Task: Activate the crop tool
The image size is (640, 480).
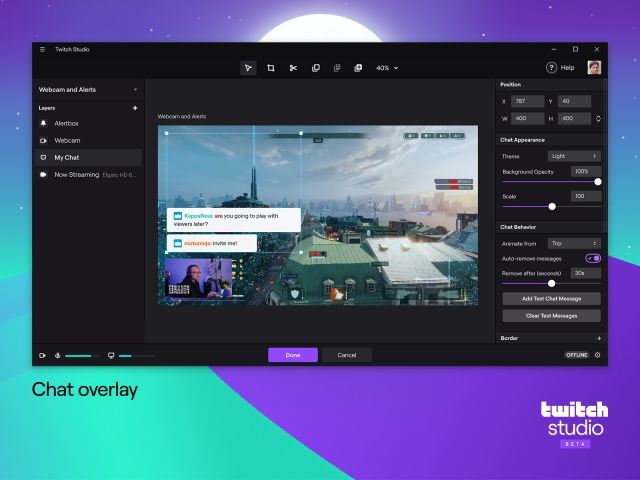Action: pyautogui.click(x=271, y=68)
